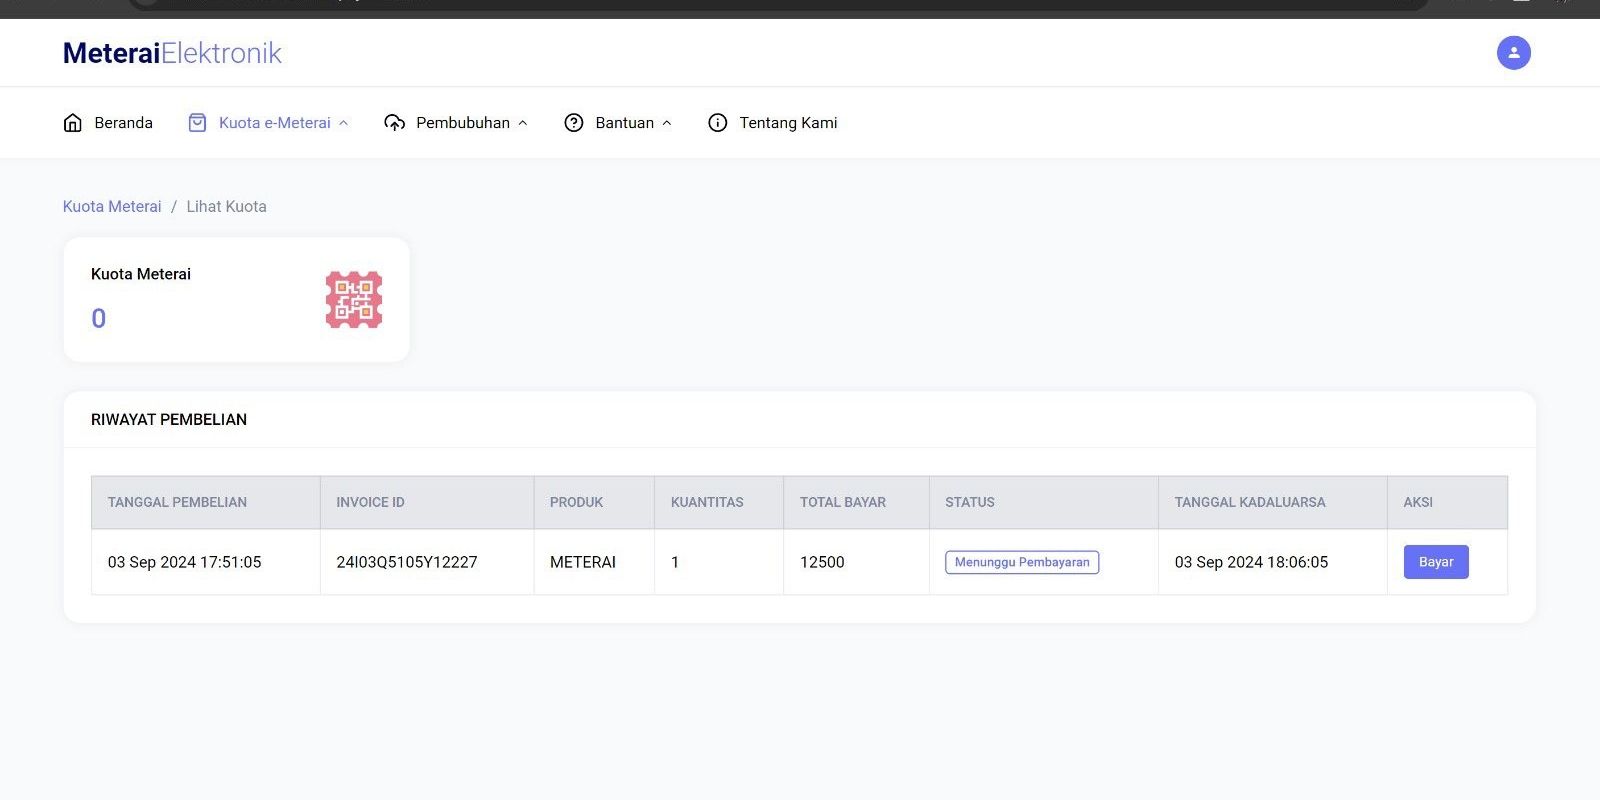Click the Kuota Meterai card title
Screen dimensions: 1600x800
[x=141, y=274]
